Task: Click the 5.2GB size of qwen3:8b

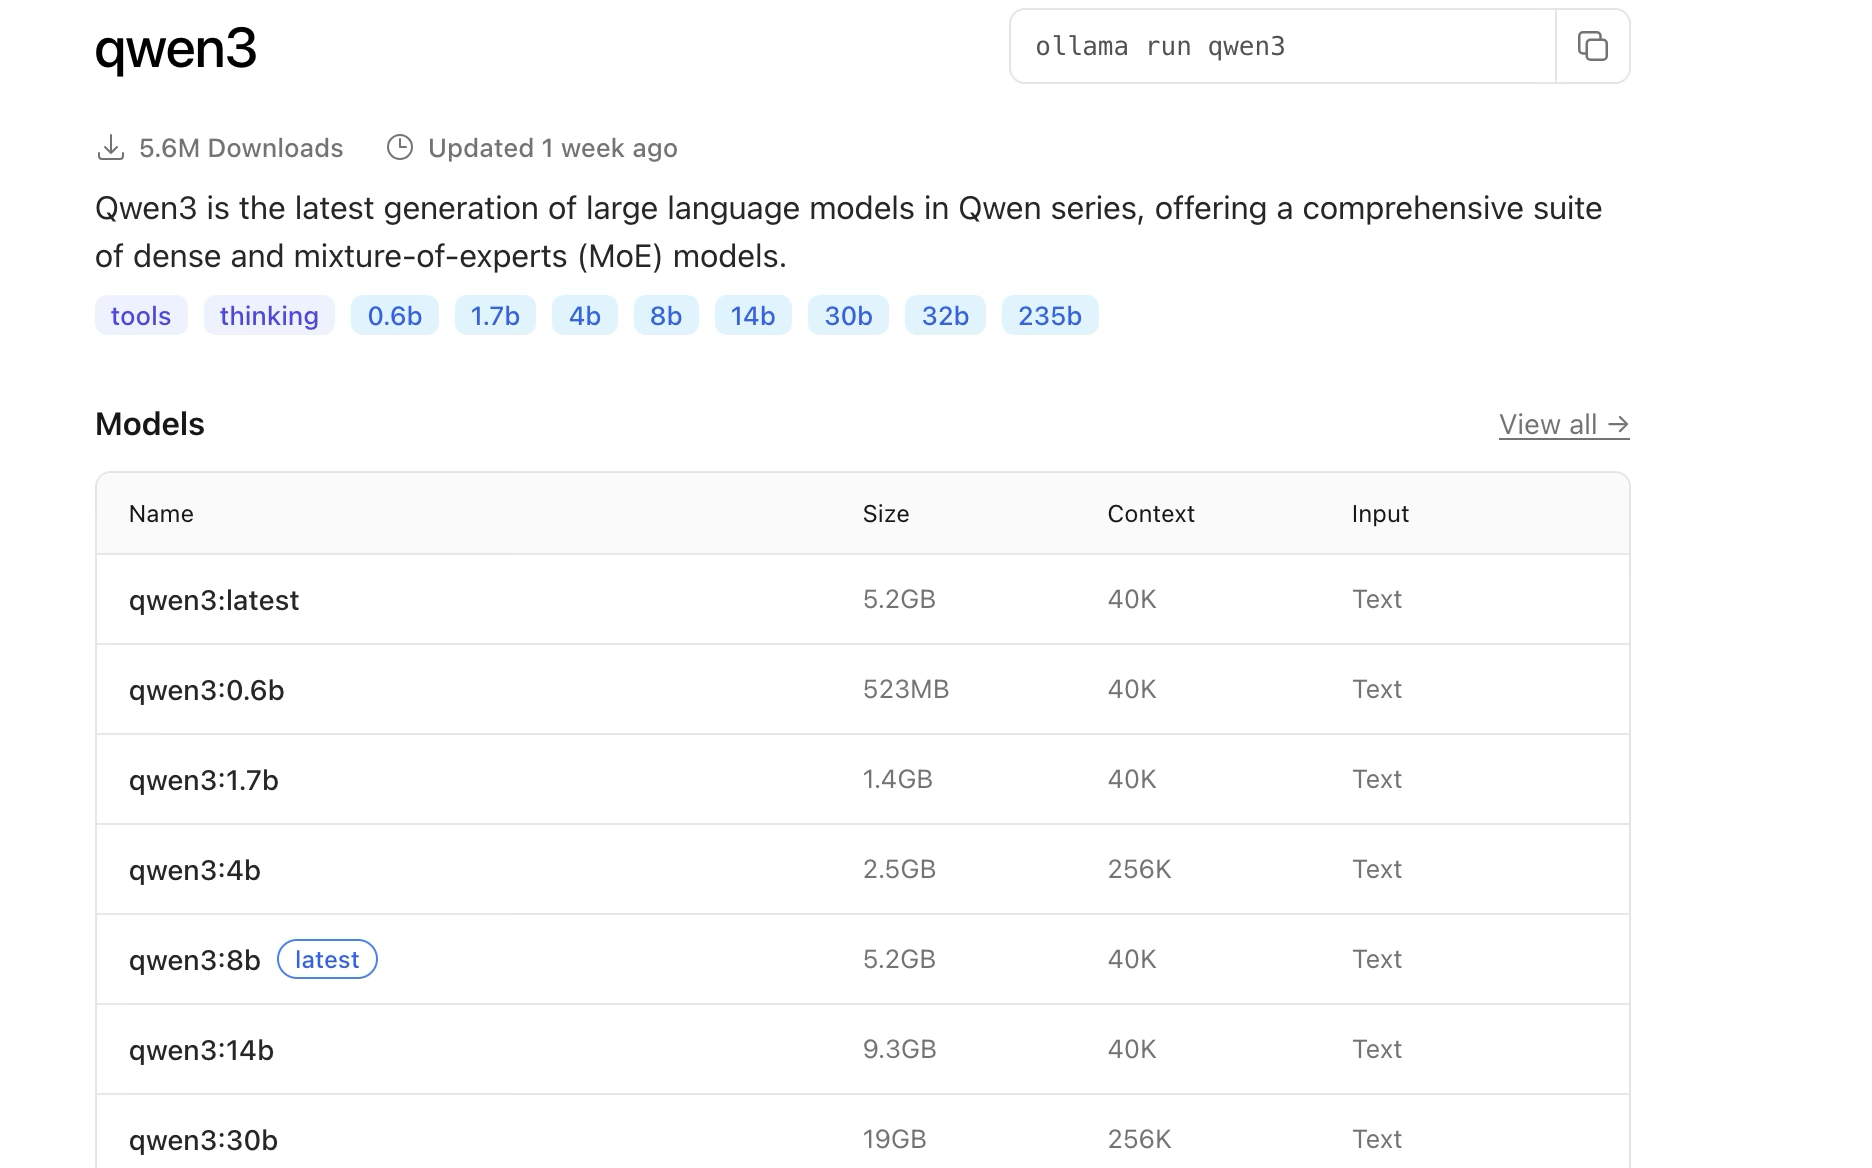Action: (900, 959)
